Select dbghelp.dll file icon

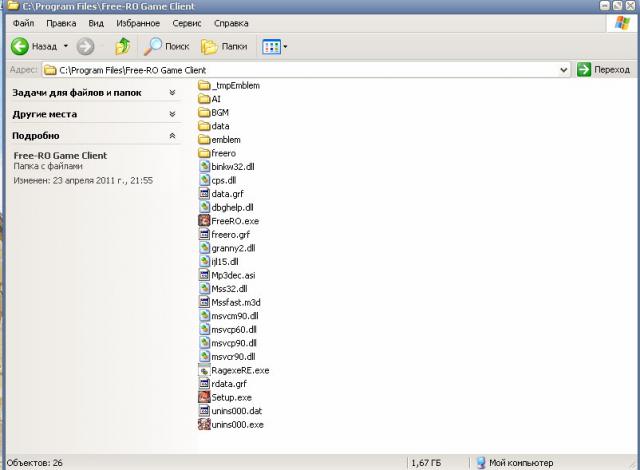(204, 207)
